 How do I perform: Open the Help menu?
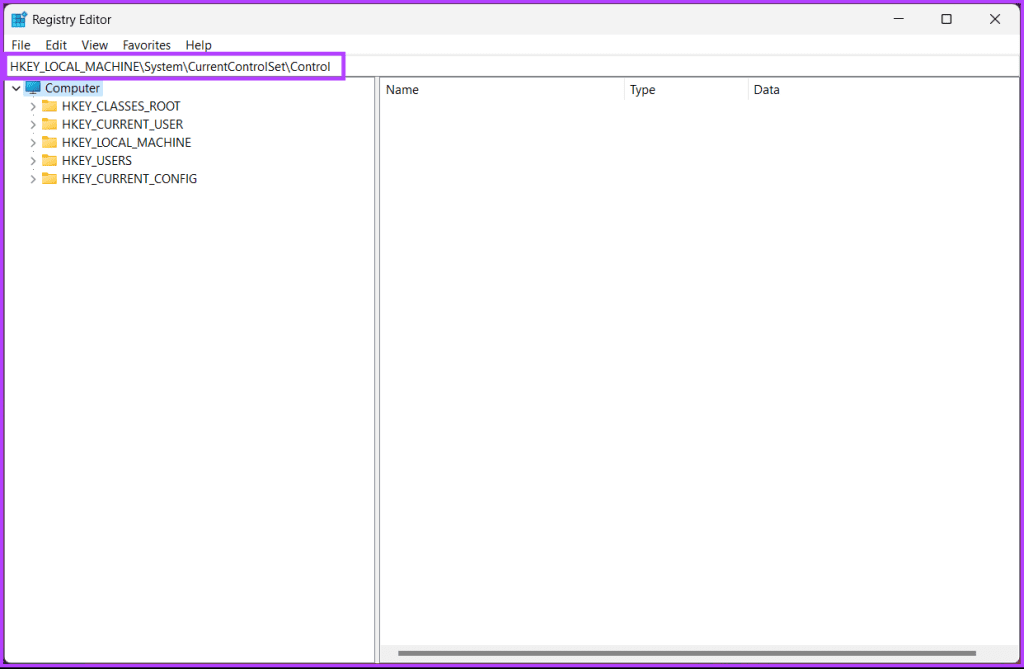[x=198, y=45]
